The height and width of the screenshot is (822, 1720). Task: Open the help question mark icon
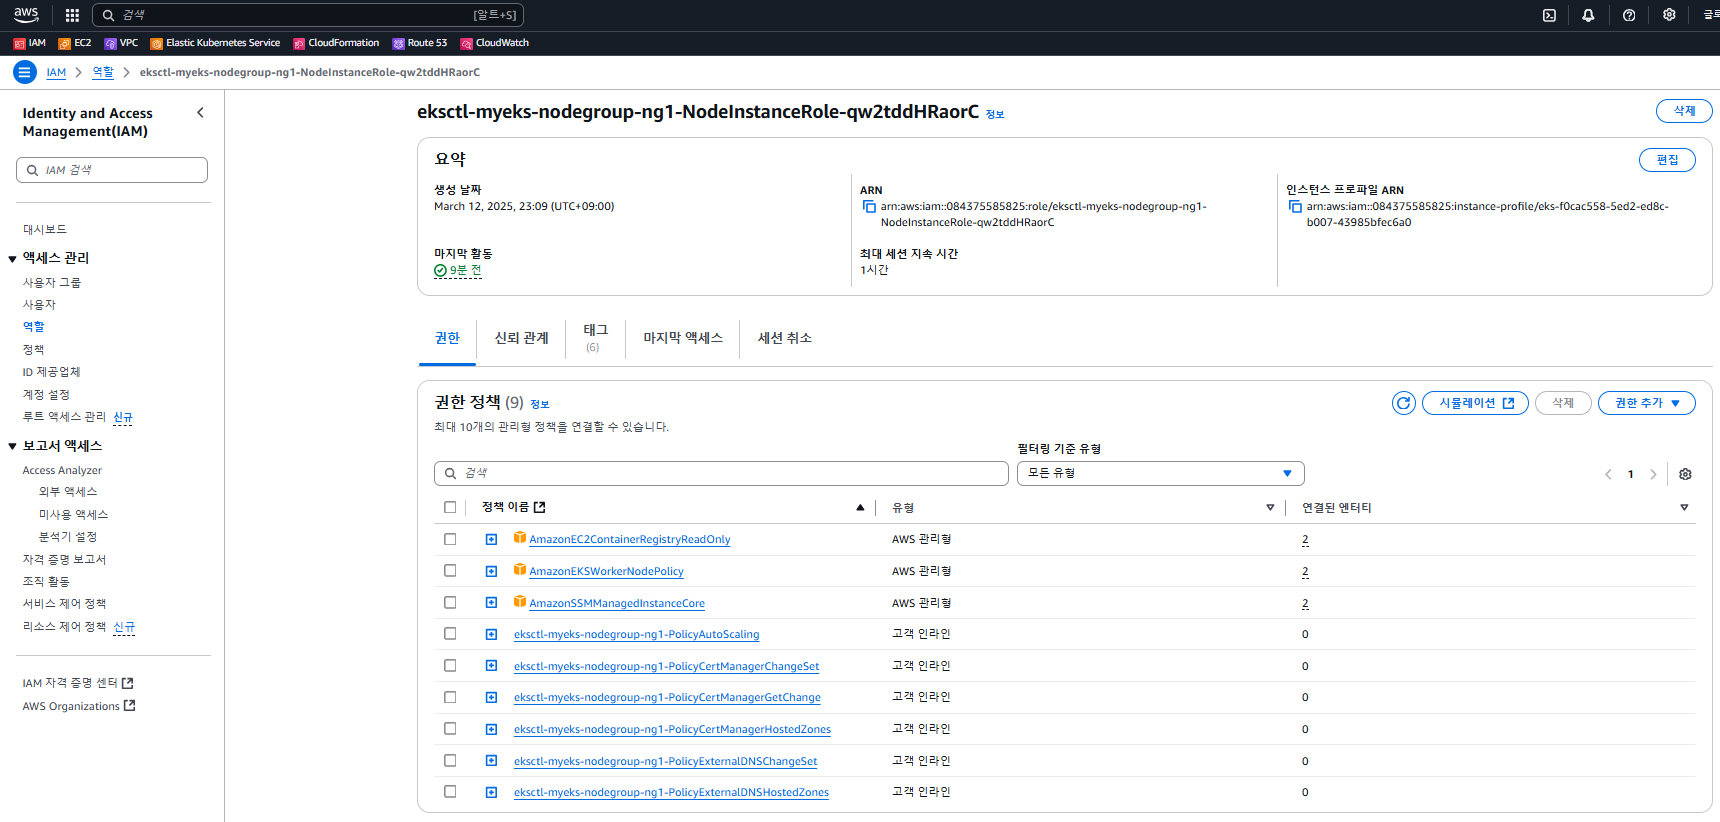pos(1629,15)
